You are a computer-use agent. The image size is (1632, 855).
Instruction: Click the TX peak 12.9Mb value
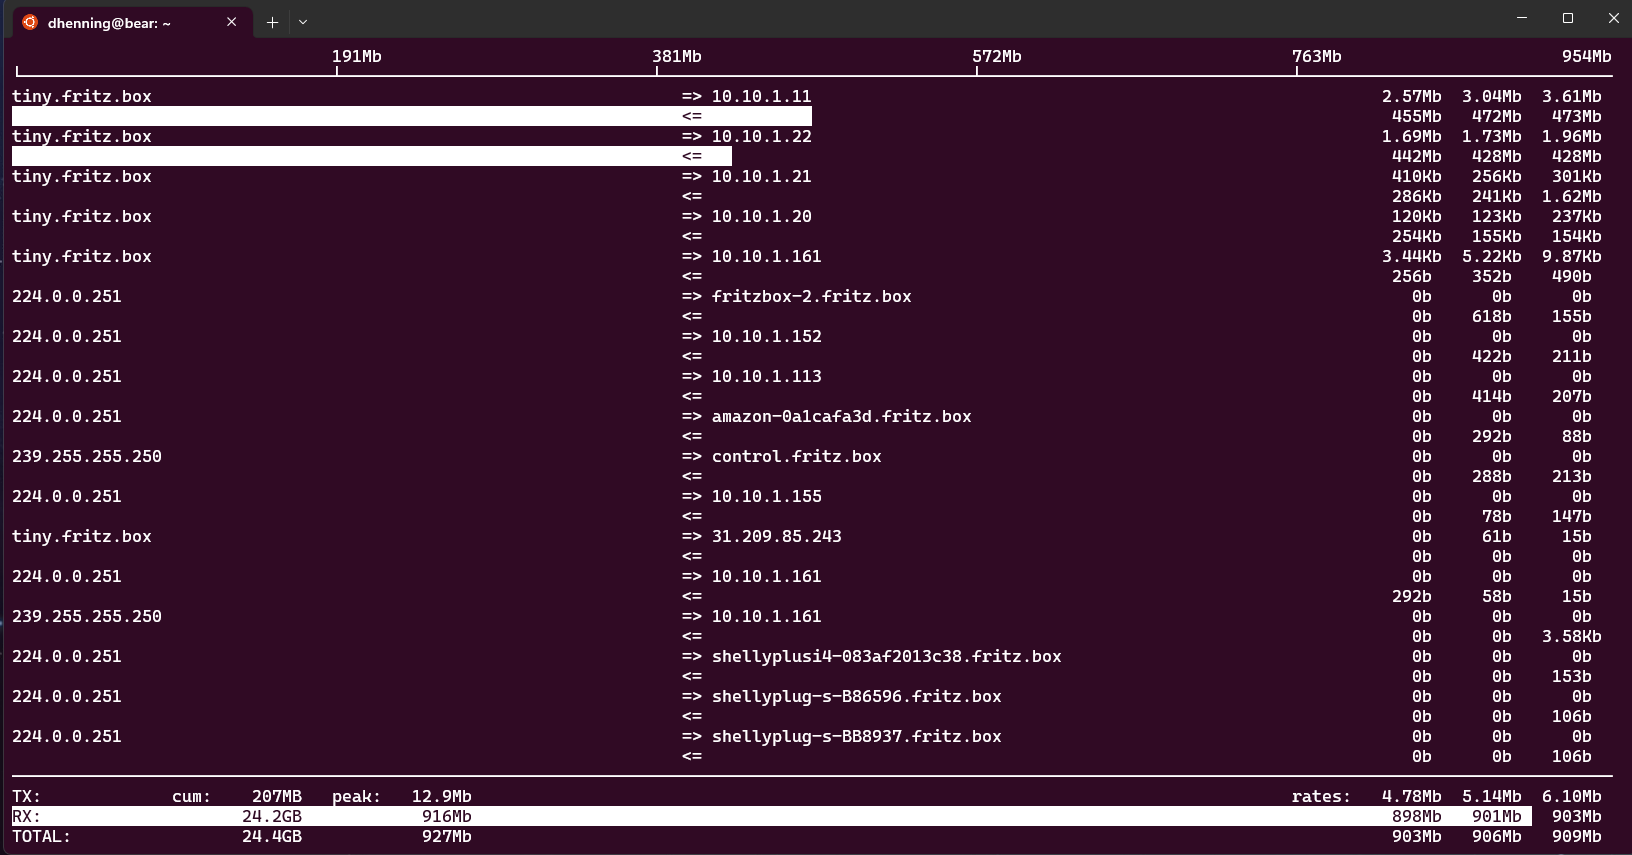(441, 796)
